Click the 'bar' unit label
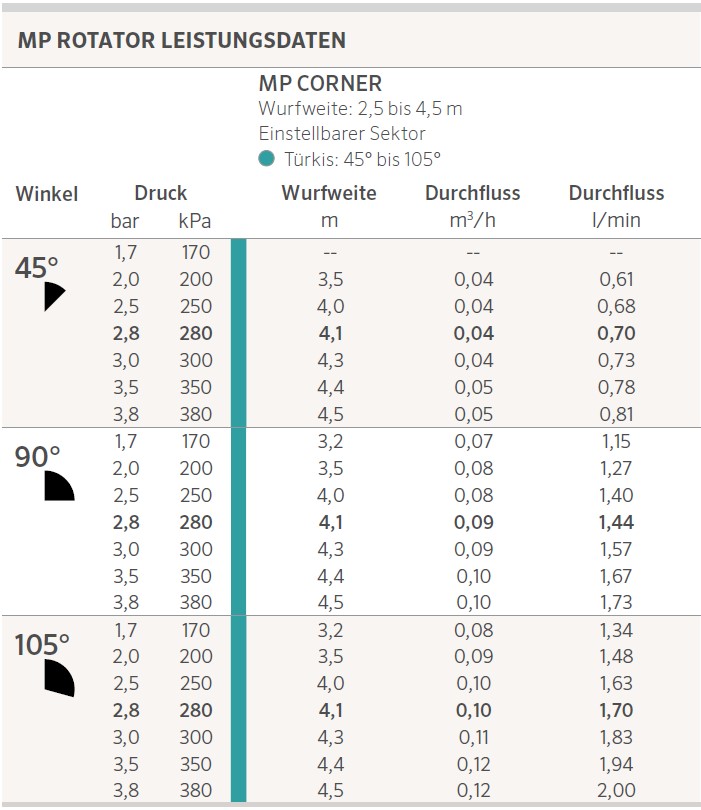 [125, 221]
